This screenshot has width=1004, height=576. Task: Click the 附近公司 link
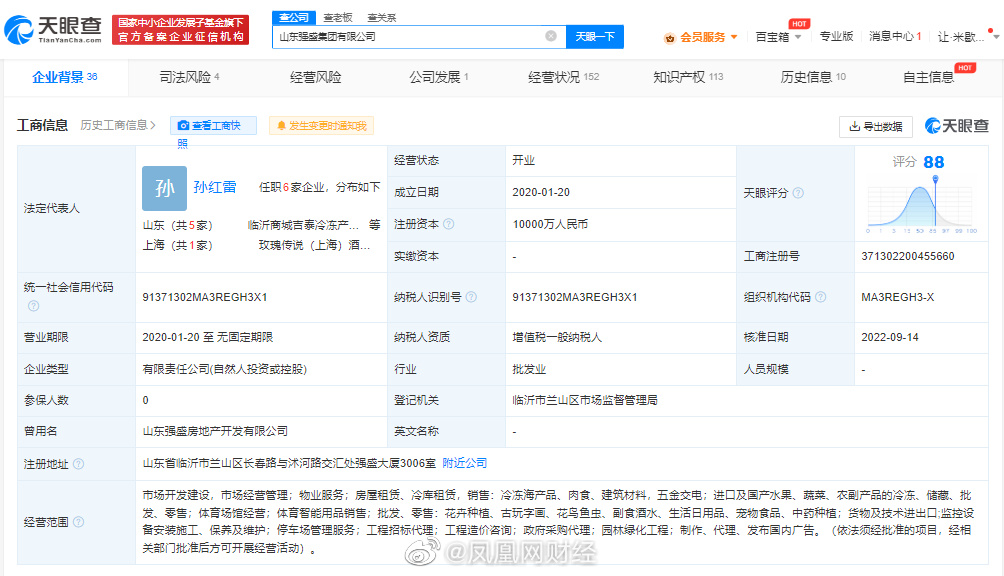click(465, 463)
